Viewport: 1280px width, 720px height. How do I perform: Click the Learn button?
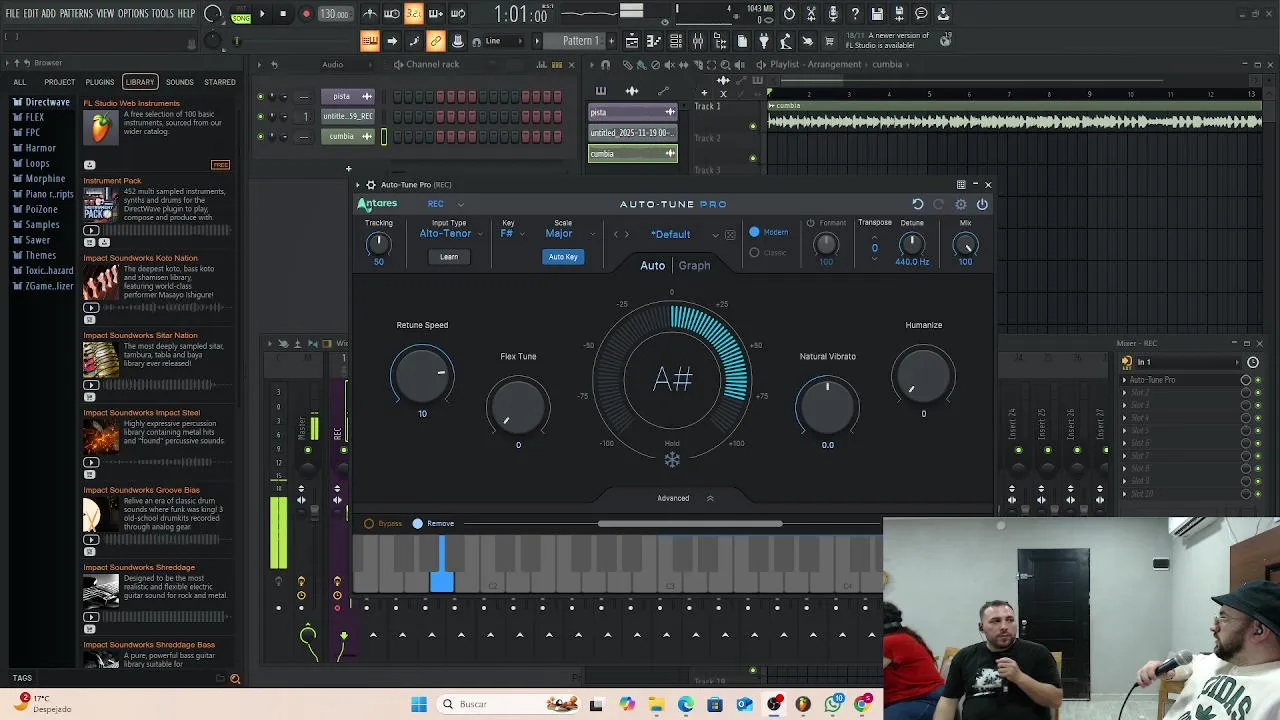(449, 257)
